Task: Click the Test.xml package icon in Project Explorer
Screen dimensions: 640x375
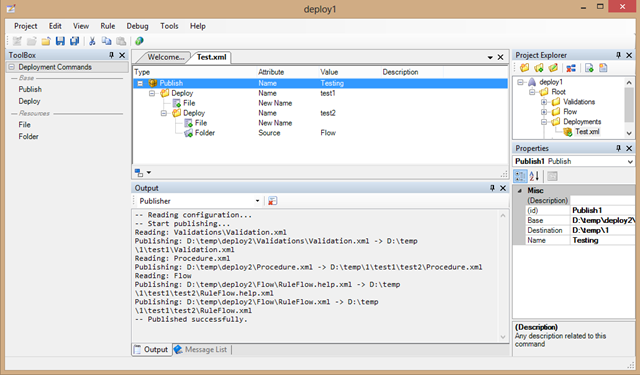Action: (567, 132)
